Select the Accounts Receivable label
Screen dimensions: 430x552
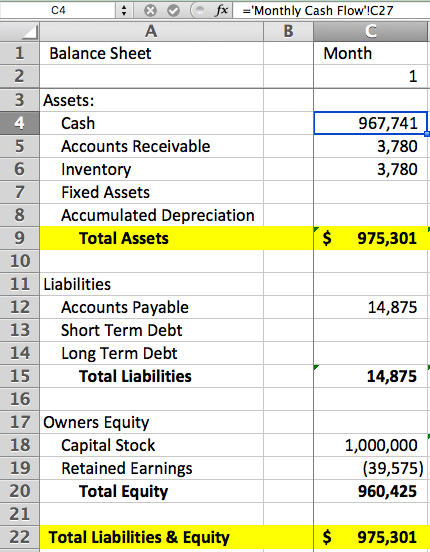(x=151, y=146)
